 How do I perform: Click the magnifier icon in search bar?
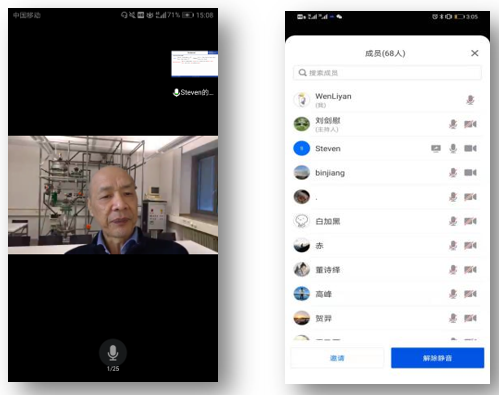pos(302,73)
